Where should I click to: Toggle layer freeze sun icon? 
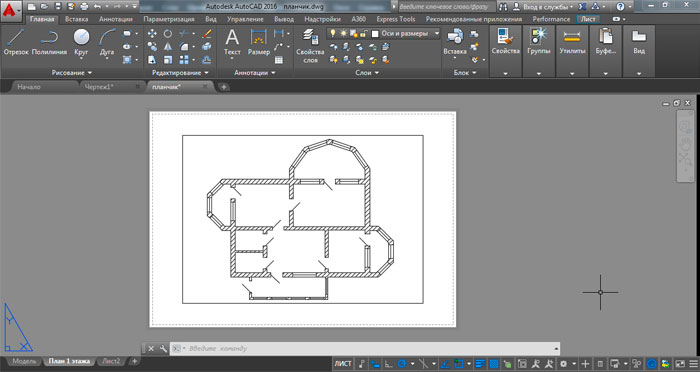[x=343, y=33]
